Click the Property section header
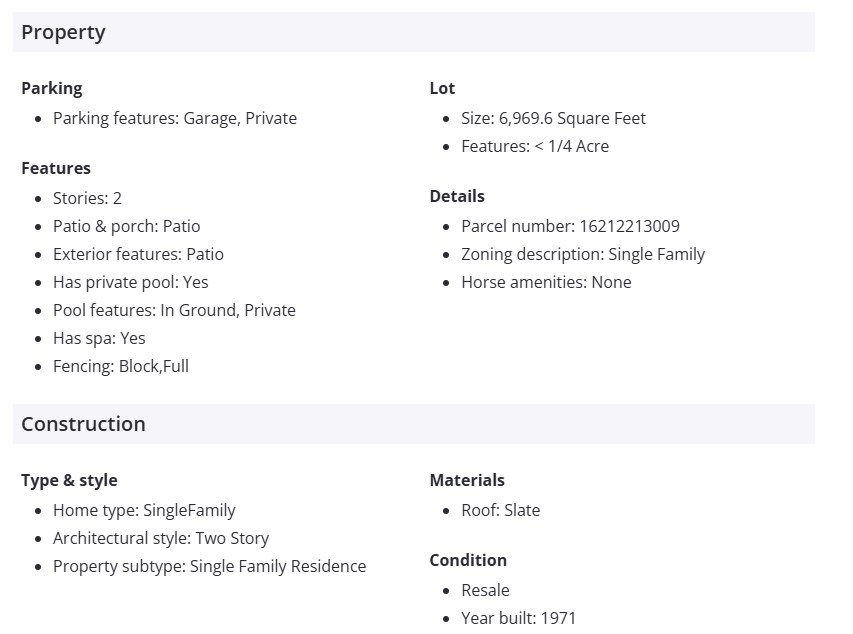The height and width of the screenshot is (634, 853). click(63, 32)
